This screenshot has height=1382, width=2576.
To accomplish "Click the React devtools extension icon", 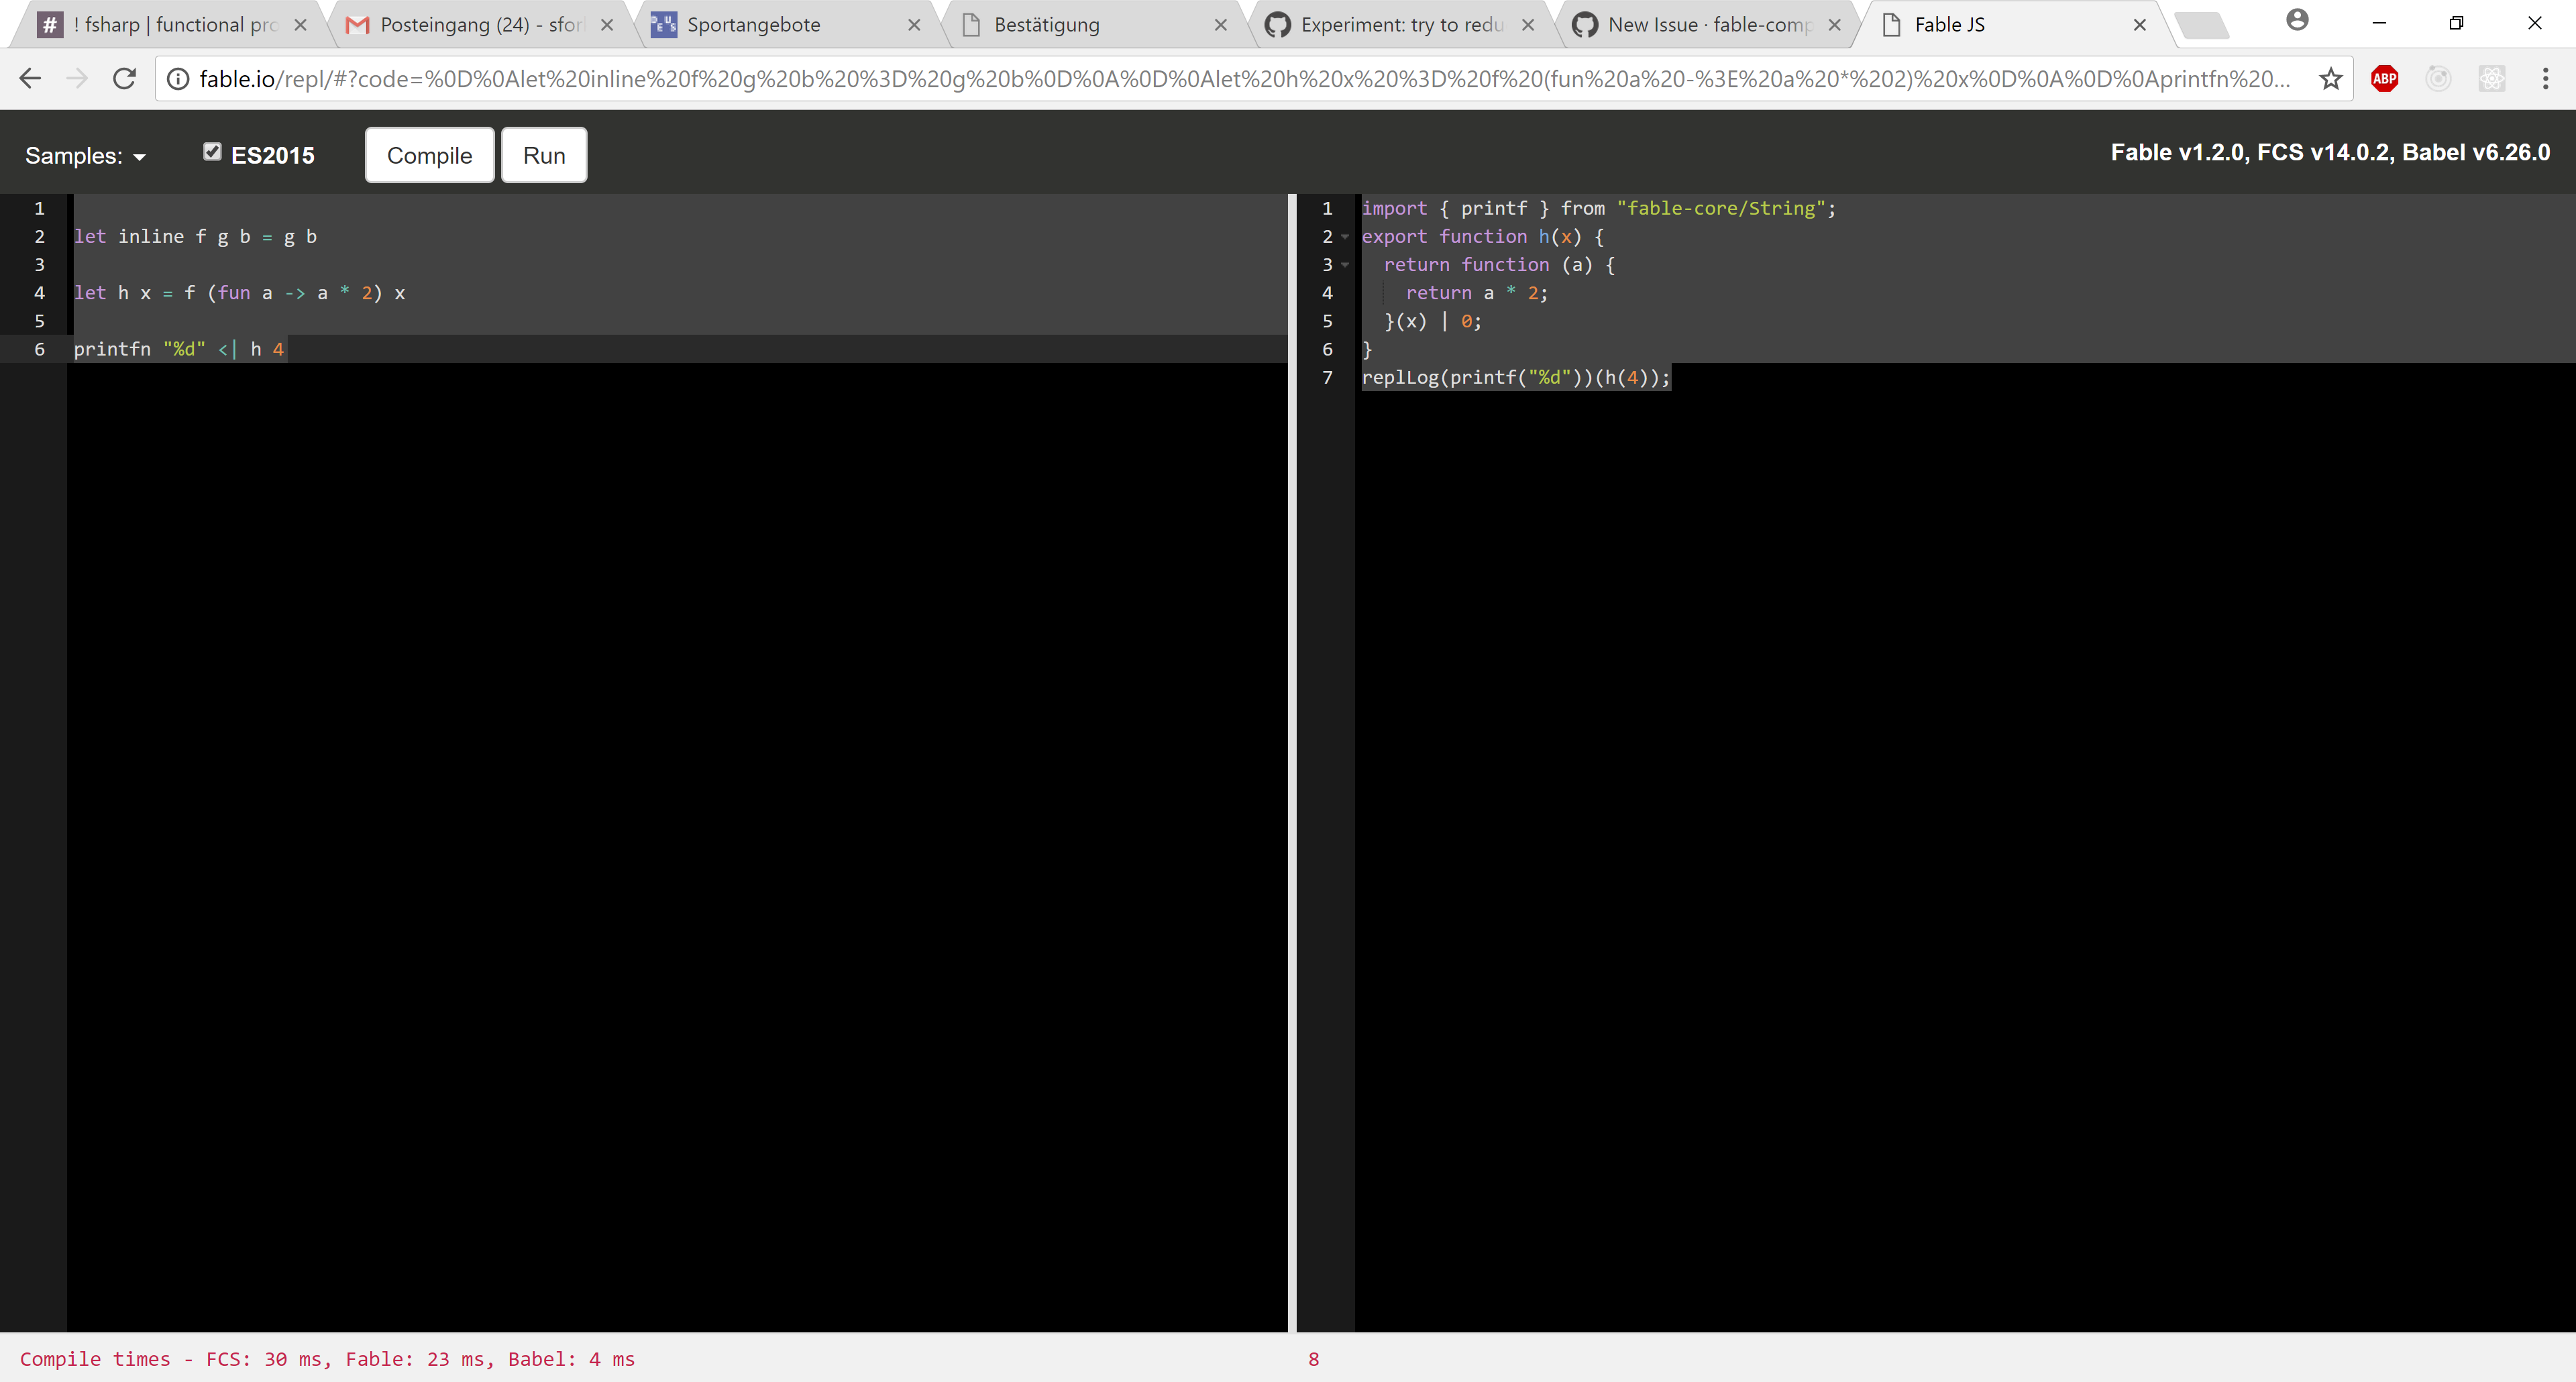I will point(2491,78).
